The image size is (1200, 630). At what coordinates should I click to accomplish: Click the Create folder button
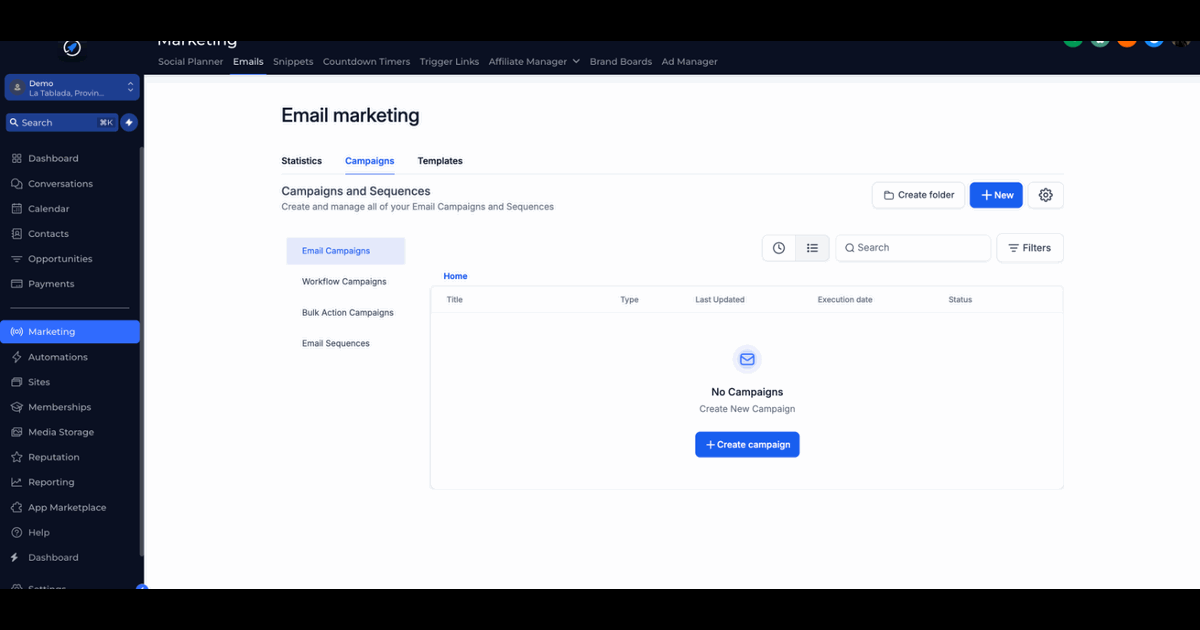click(x=919, y=195)
